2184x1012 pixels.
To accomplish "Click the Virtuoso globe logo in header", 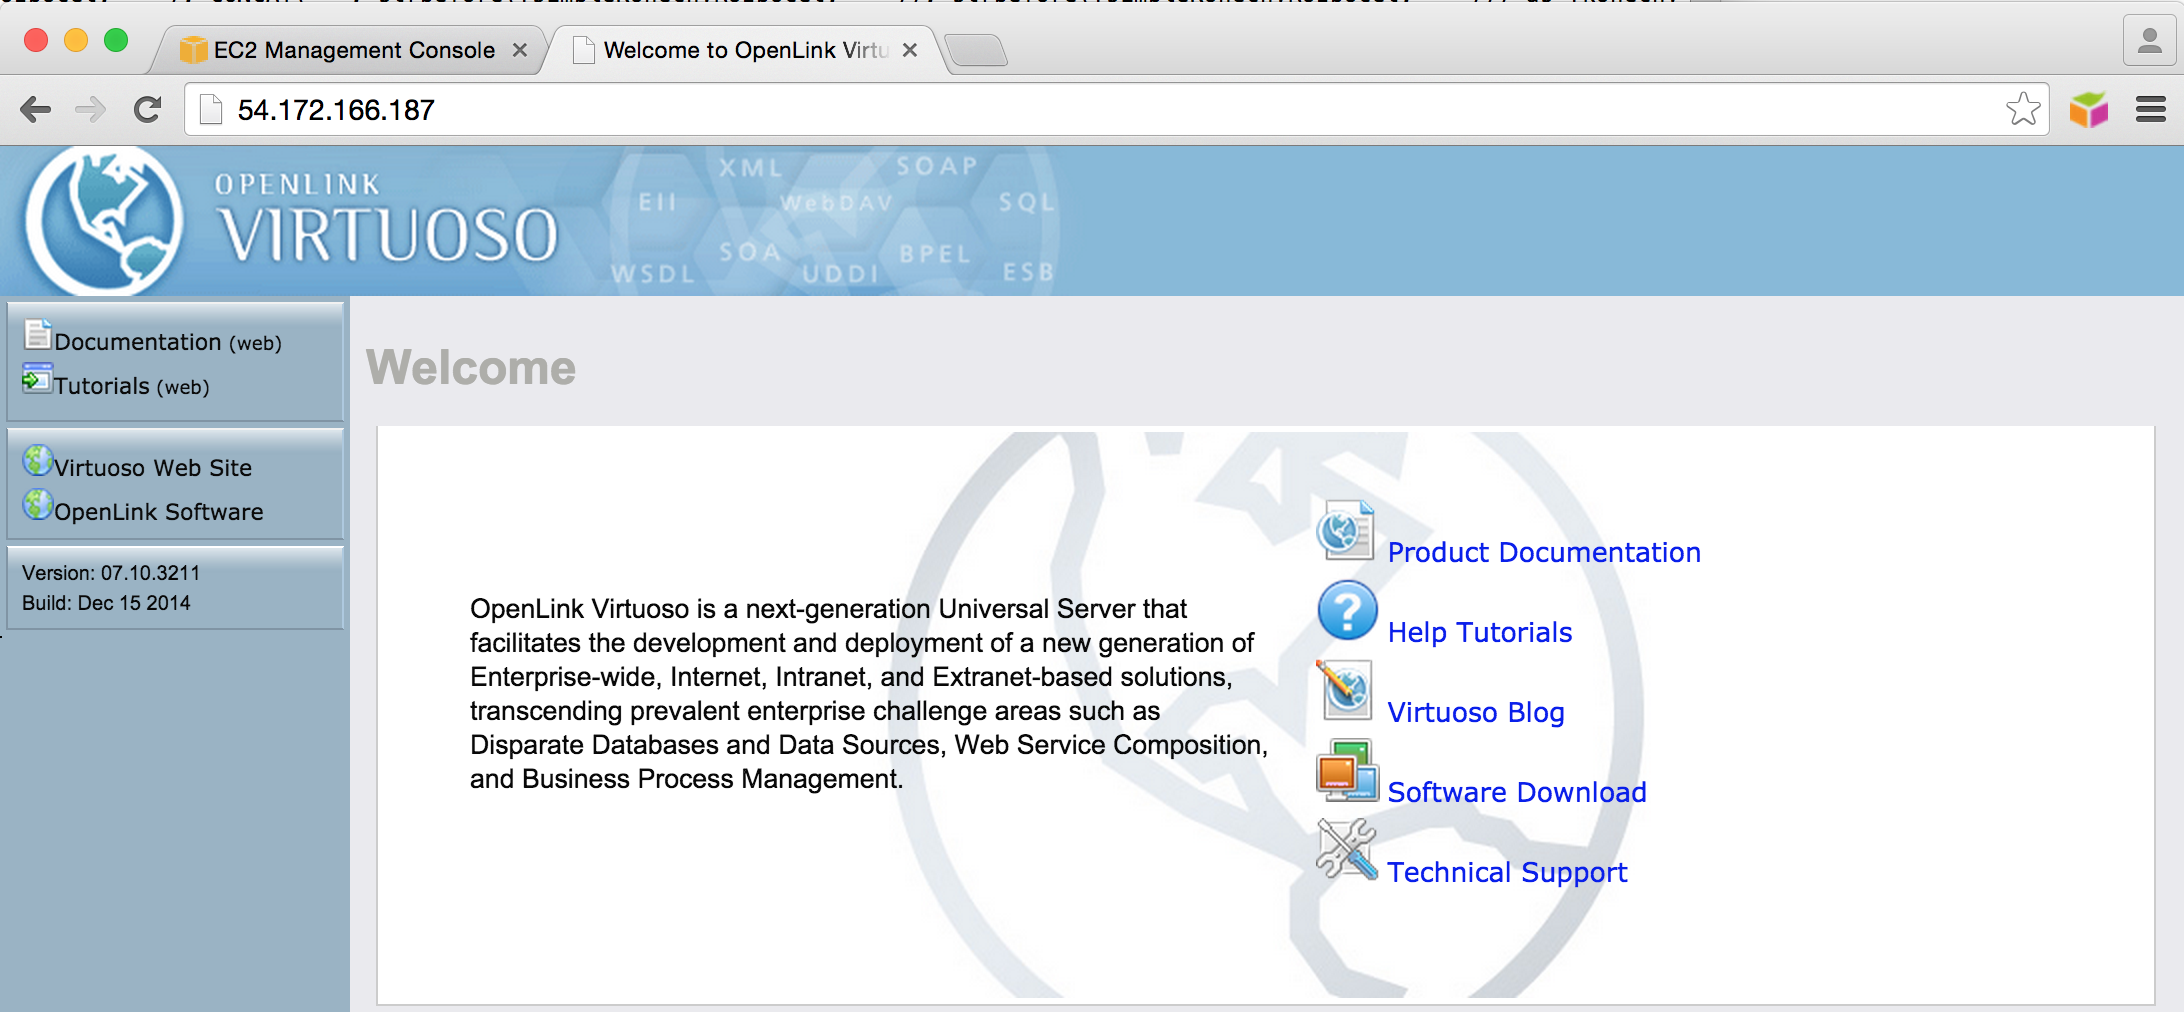I will [x=104, y=222].
